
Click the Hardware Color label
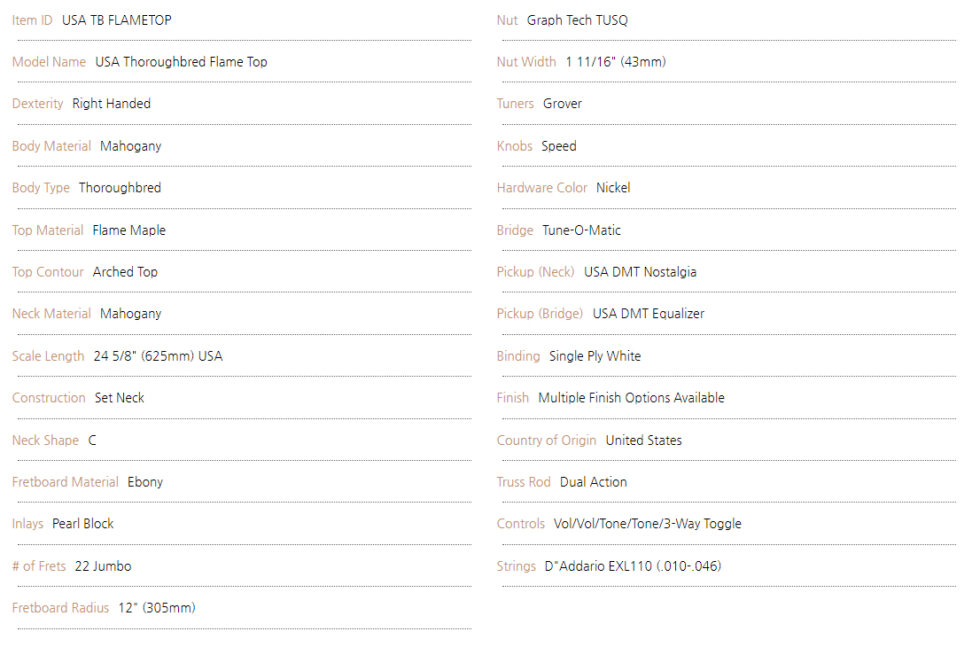click(542, 188)
